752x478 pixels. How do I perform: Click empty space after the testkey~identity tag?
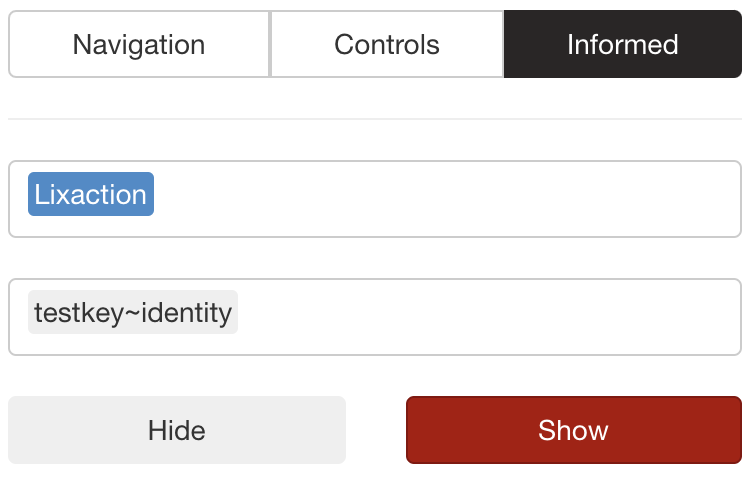[x=490, y=317]
